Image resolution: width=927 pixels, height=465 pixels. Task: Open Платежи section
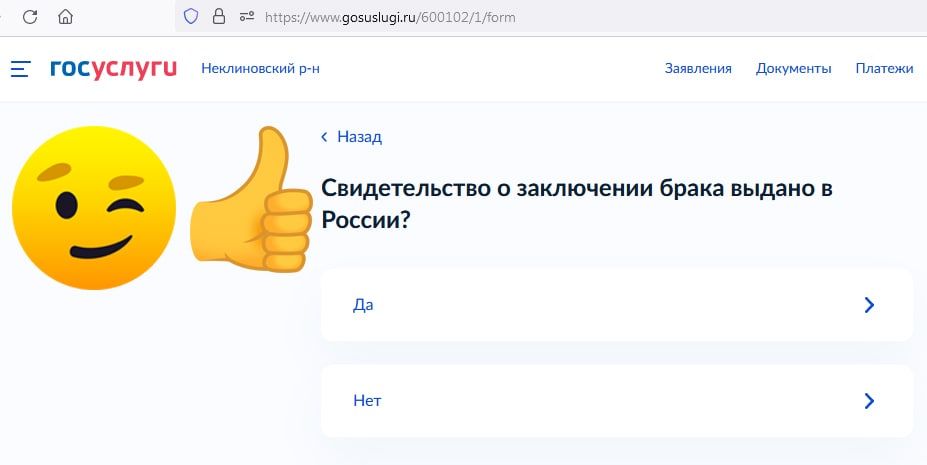point(884,69)
